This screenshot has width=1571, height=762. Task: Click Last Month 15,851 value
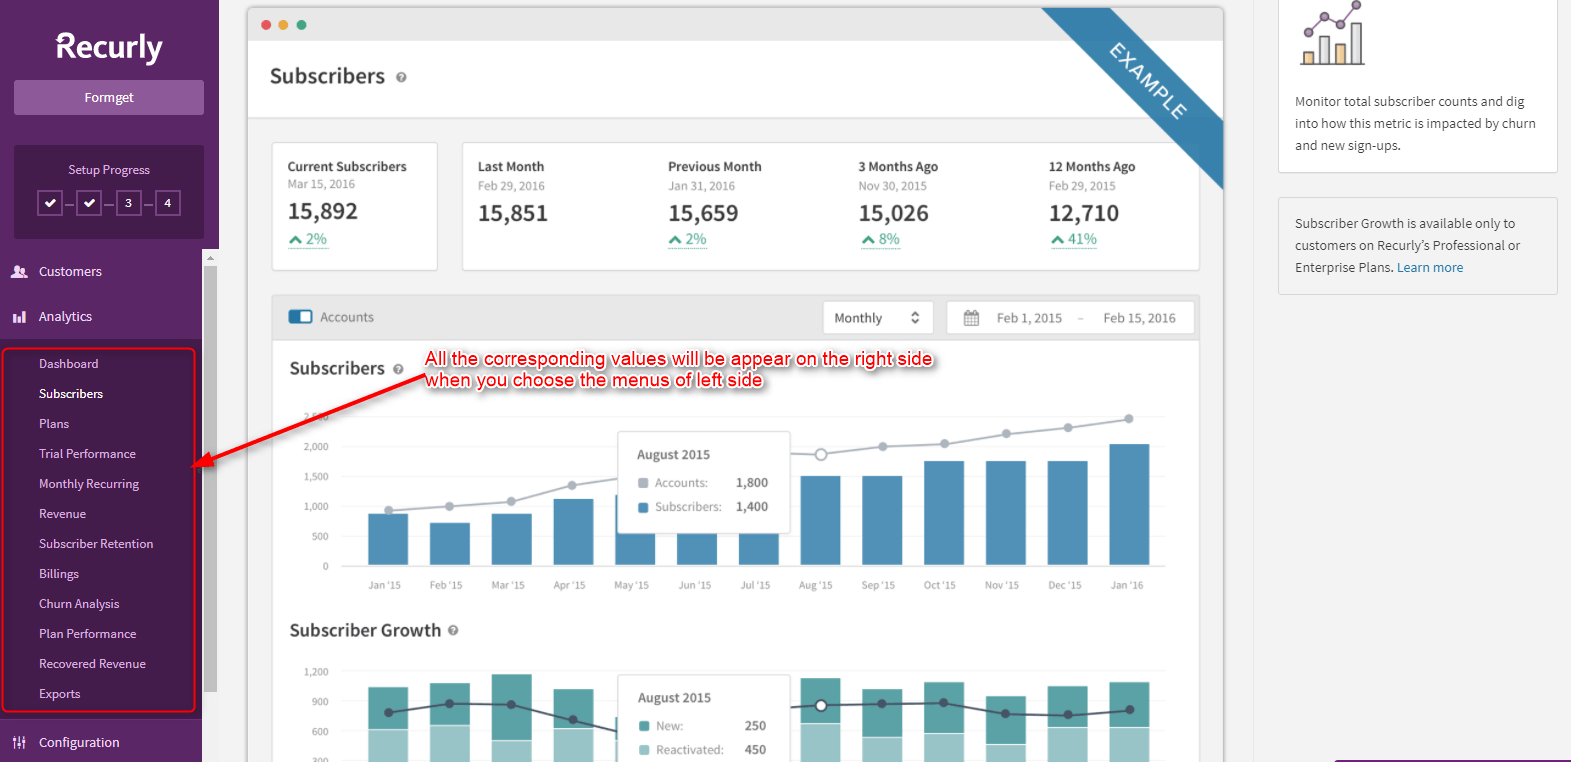(x=513, y=214)
